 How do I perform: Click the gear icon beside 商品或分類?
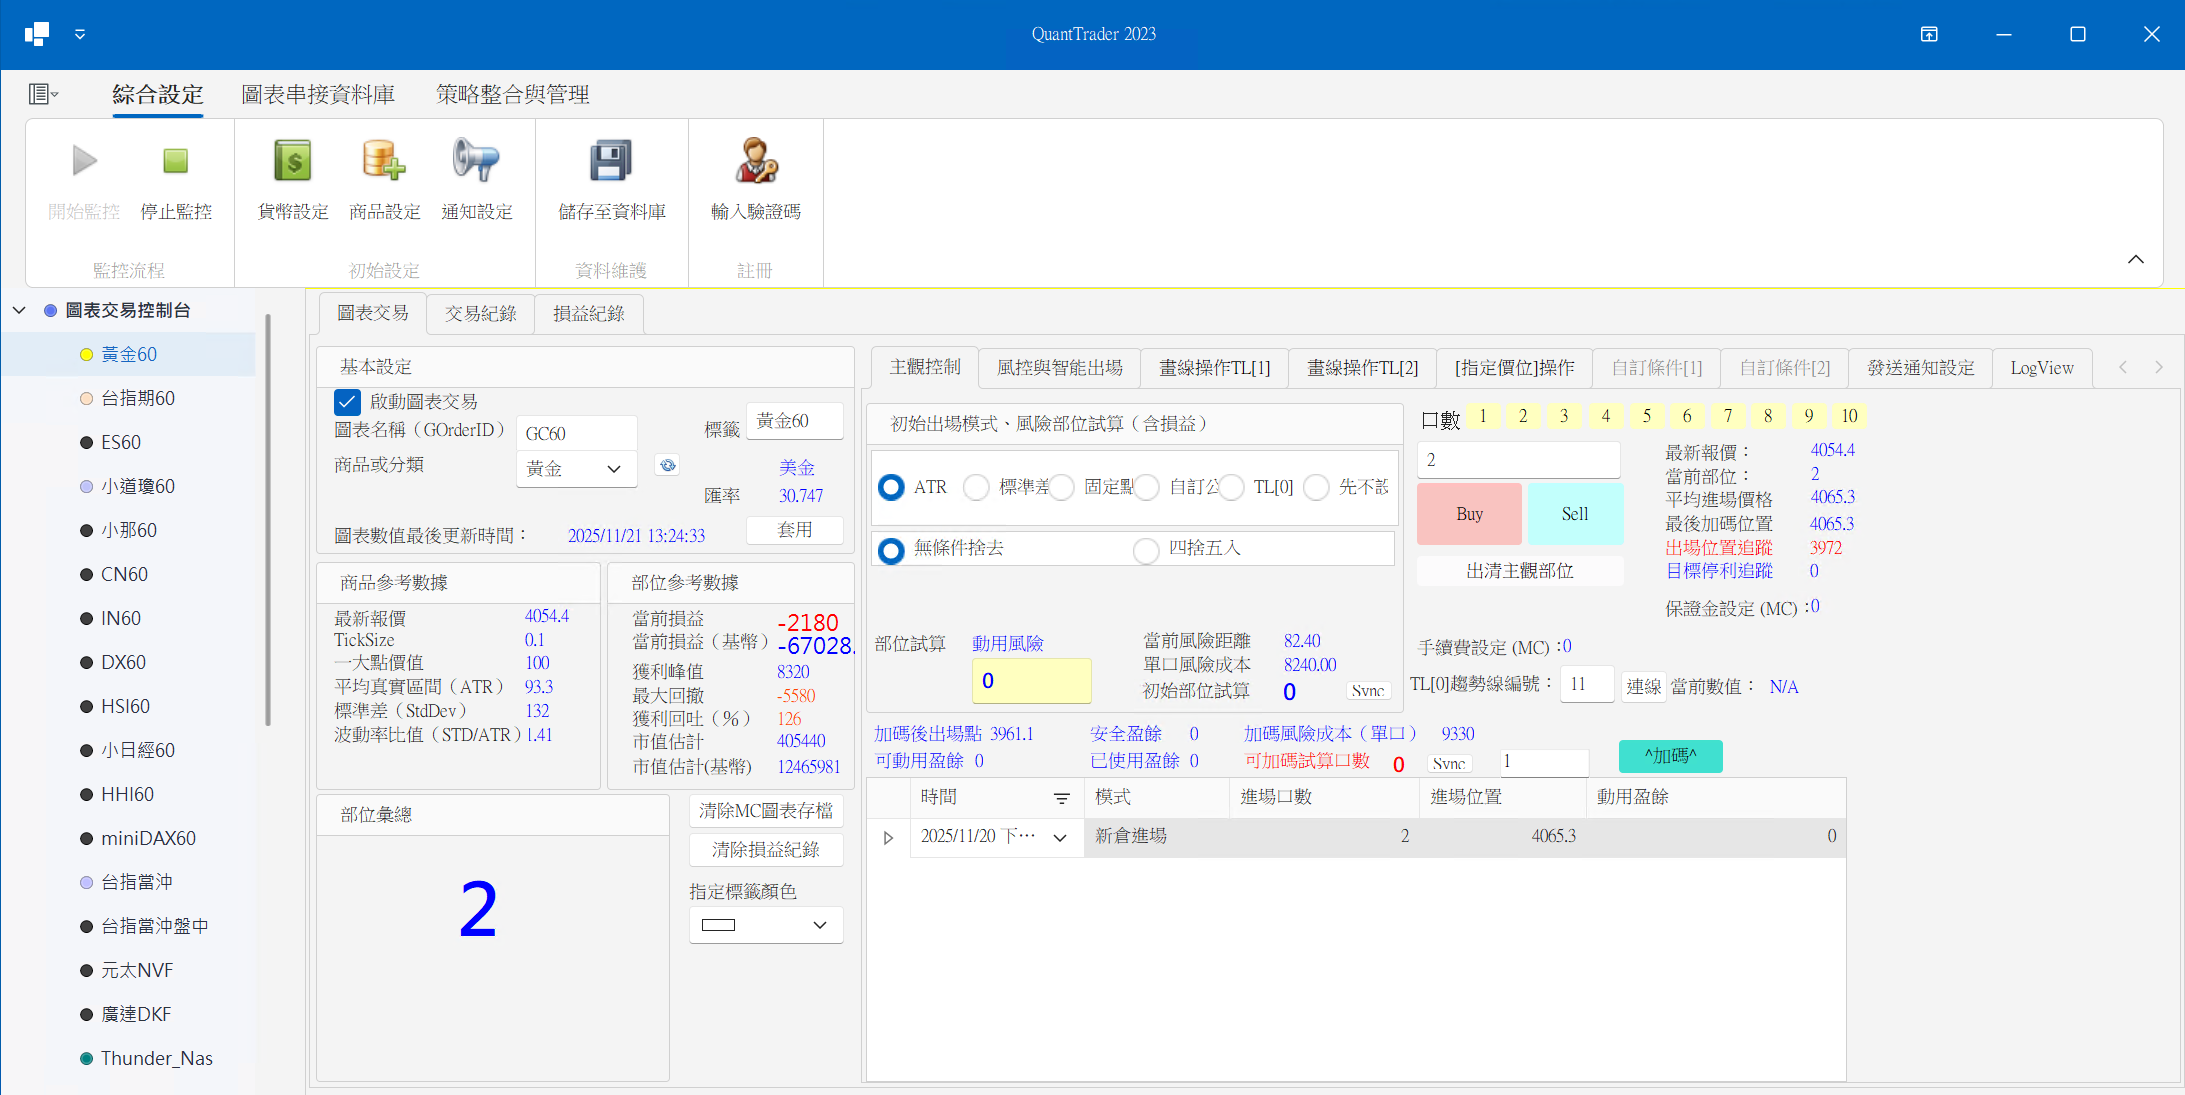pyautogui.click(x=667, y=465)
